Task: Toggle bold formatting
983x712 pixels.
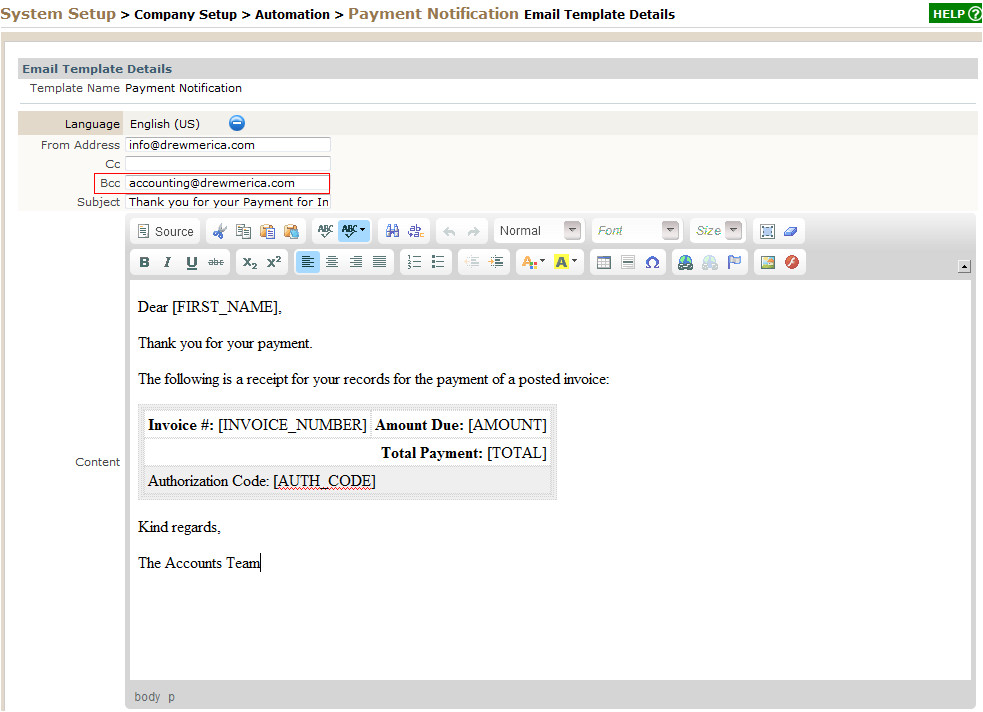Action: [144, 263]
